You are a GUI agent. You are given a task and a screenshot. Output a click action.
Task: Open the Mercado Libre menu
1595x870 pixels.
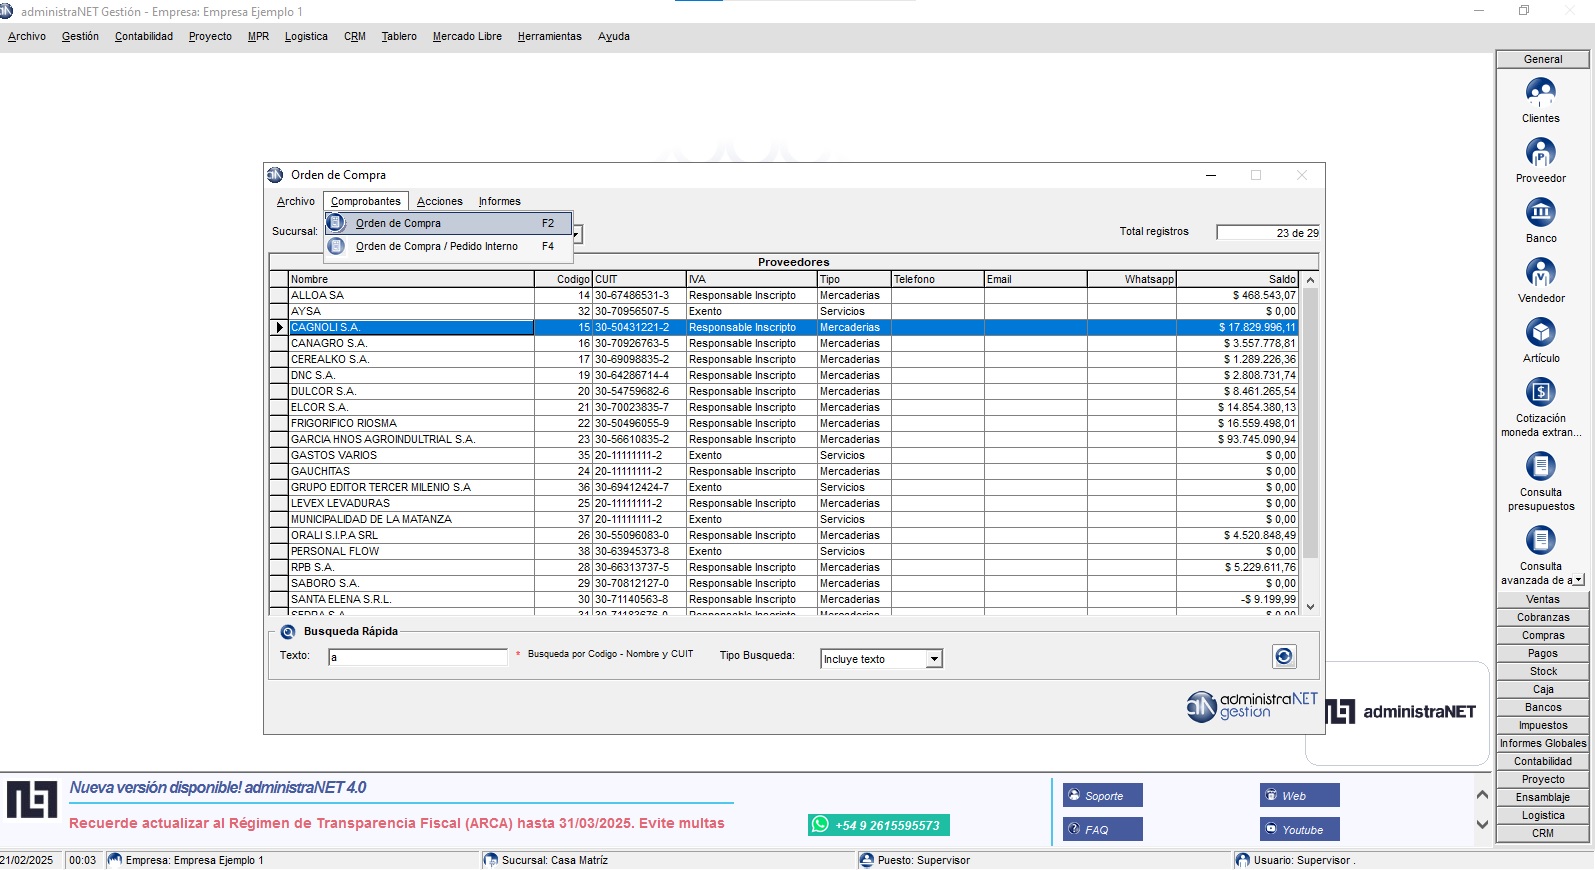467,36
